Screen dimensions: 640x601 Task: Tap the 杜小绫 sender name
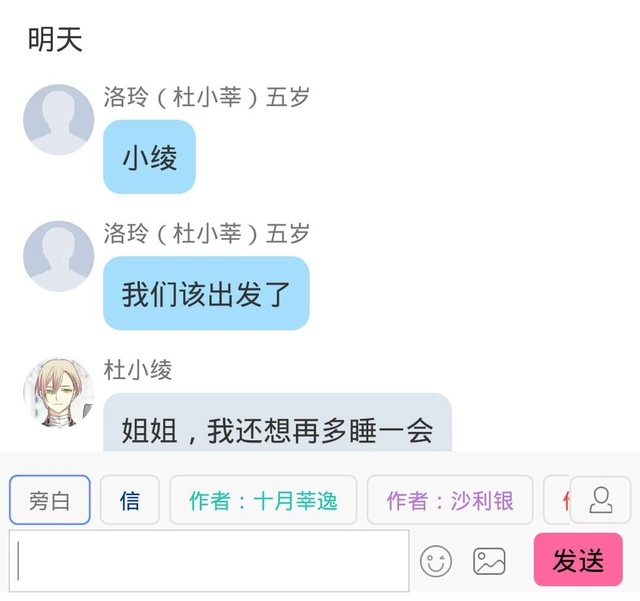(138, 370)
